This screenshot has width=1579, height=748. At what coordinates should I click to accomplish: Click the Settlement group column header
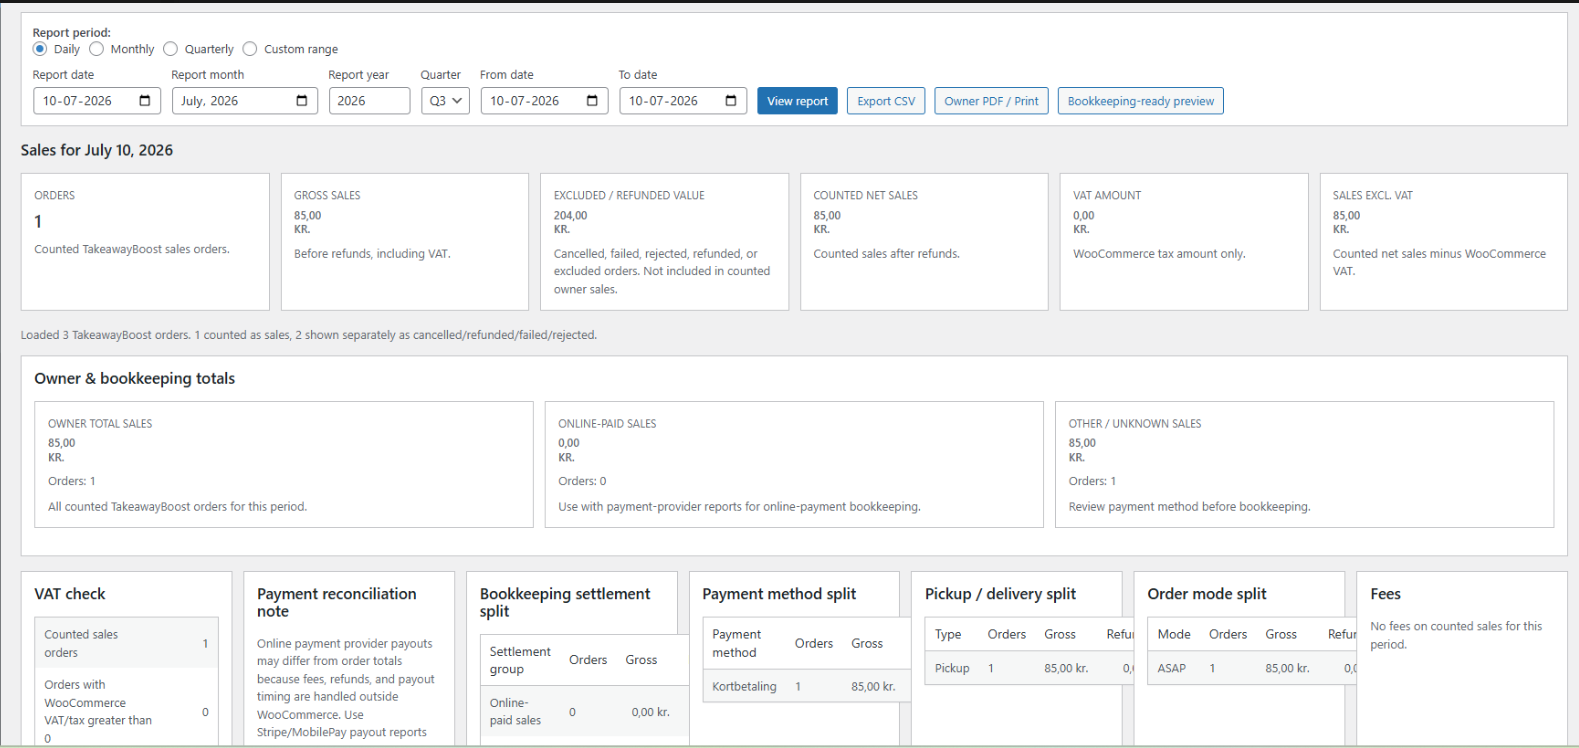click(520, 660)
